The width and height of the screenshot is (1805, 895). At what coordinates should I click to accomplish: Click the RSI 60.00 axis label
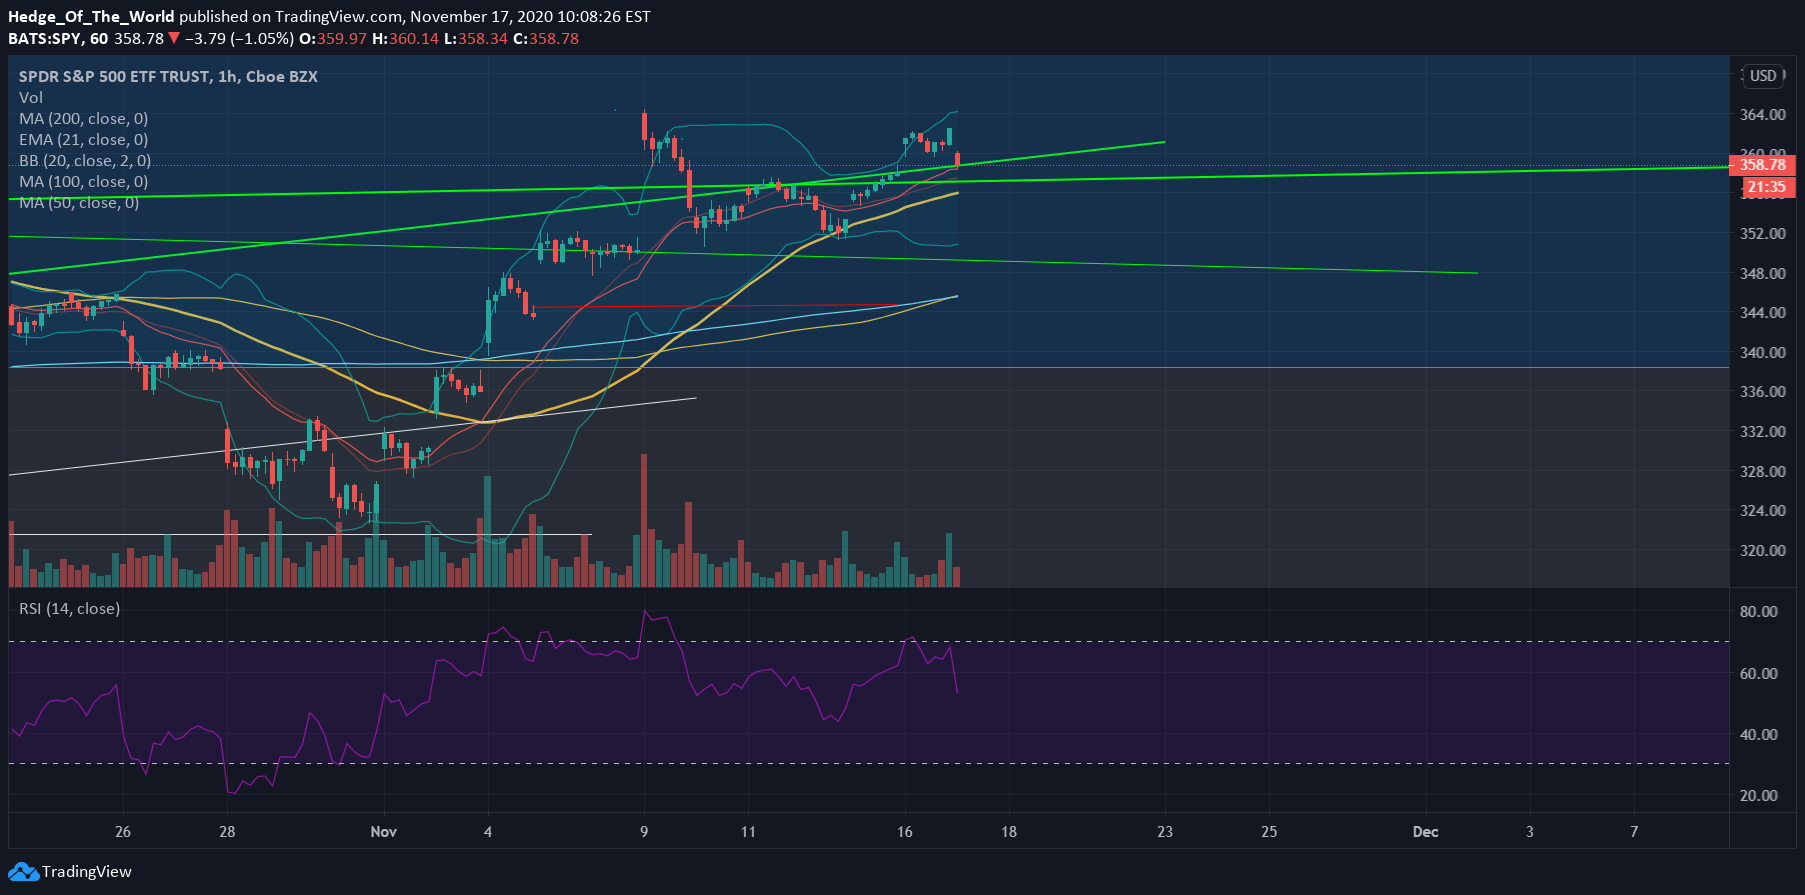click(x=1759, y=674)
